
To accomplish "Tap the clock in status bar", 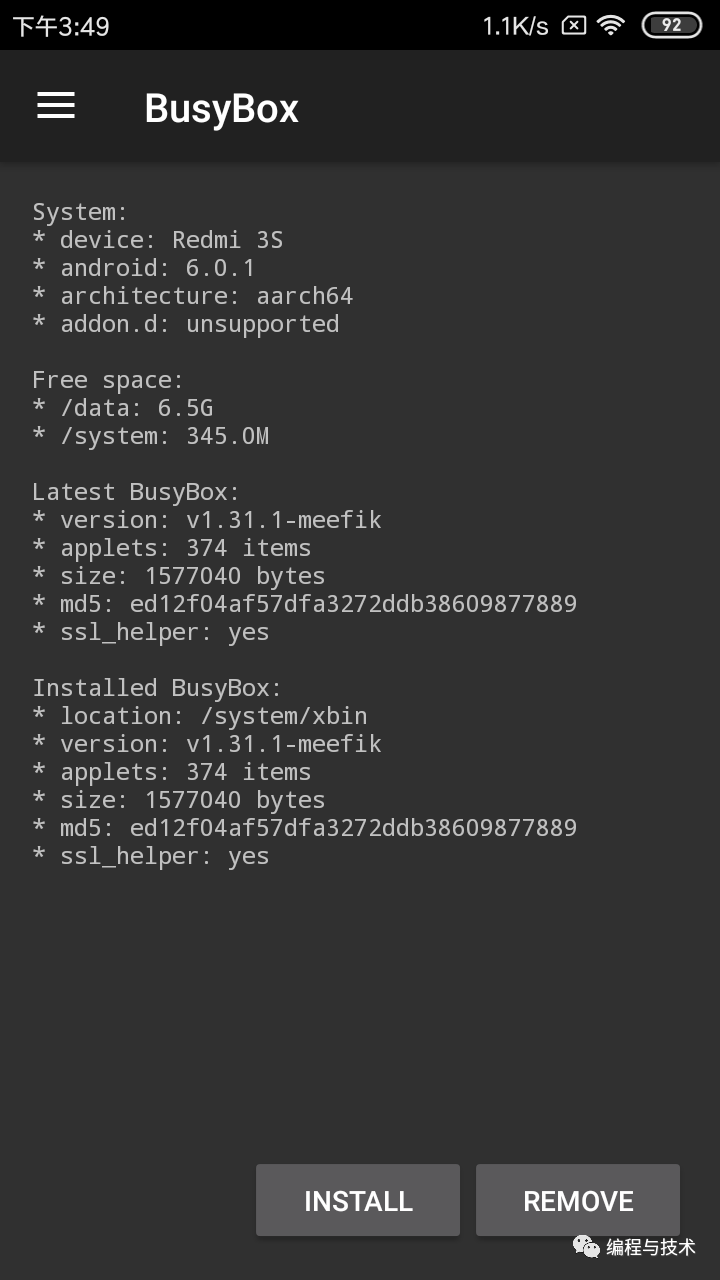I will pos(61,26).
